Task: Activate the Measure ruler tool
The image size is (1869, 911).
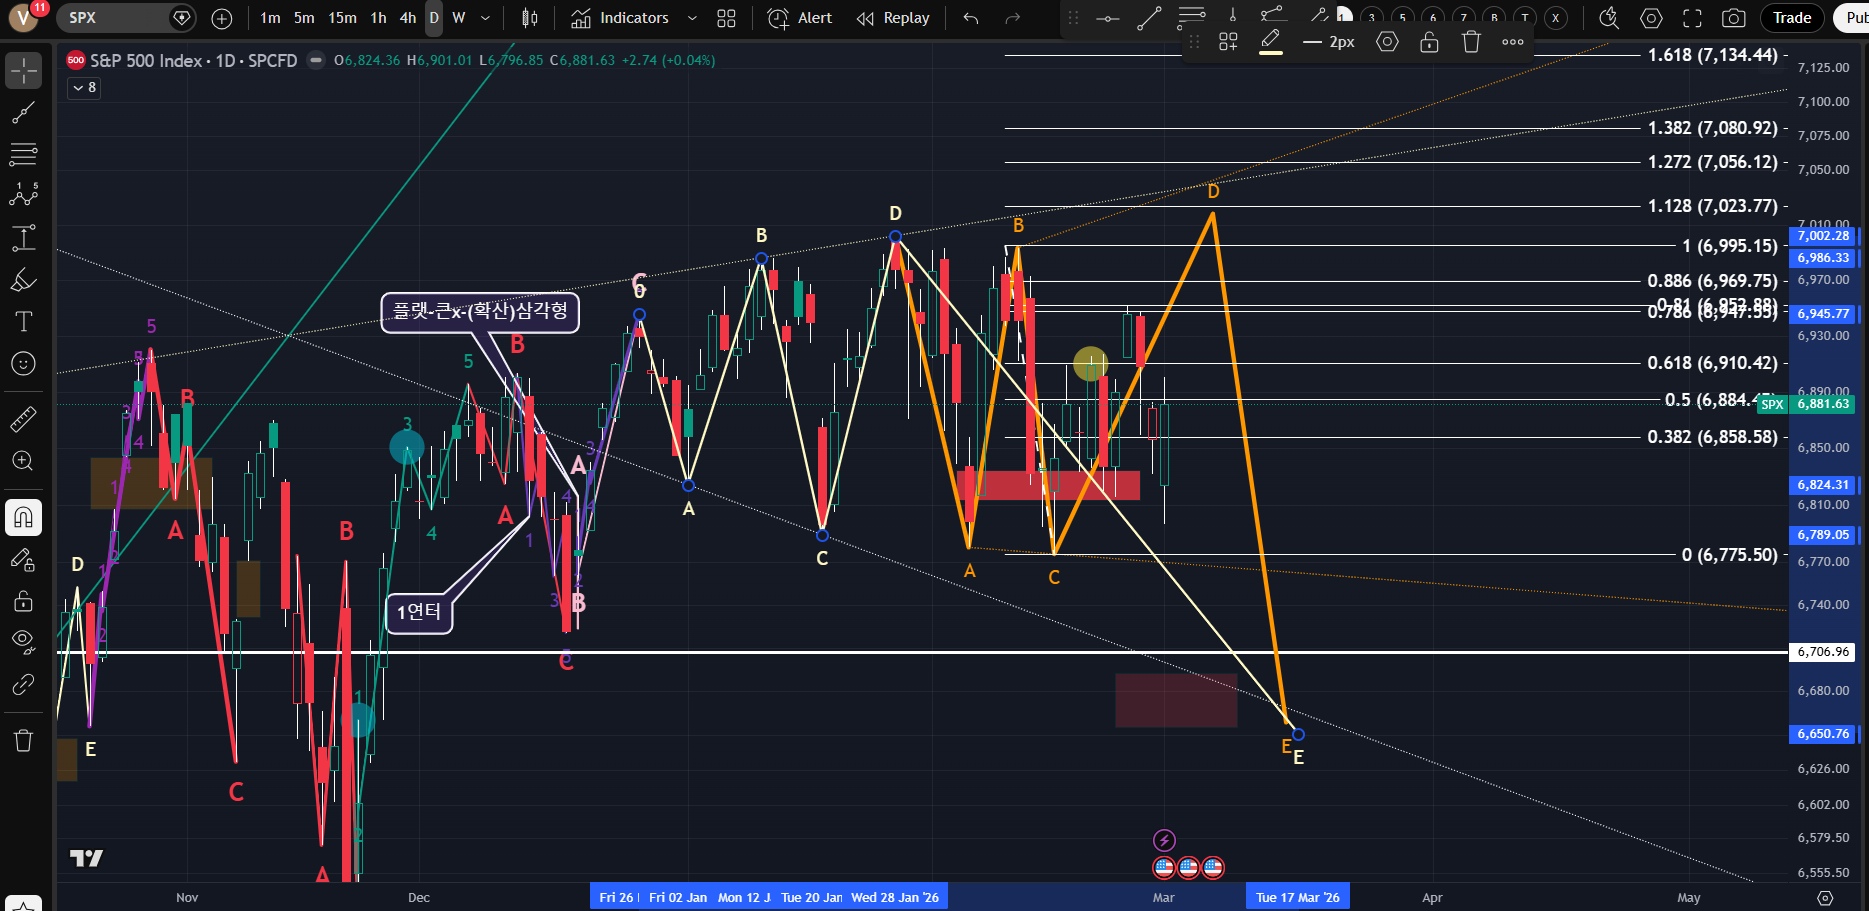Action: click(x=23, y=419)
